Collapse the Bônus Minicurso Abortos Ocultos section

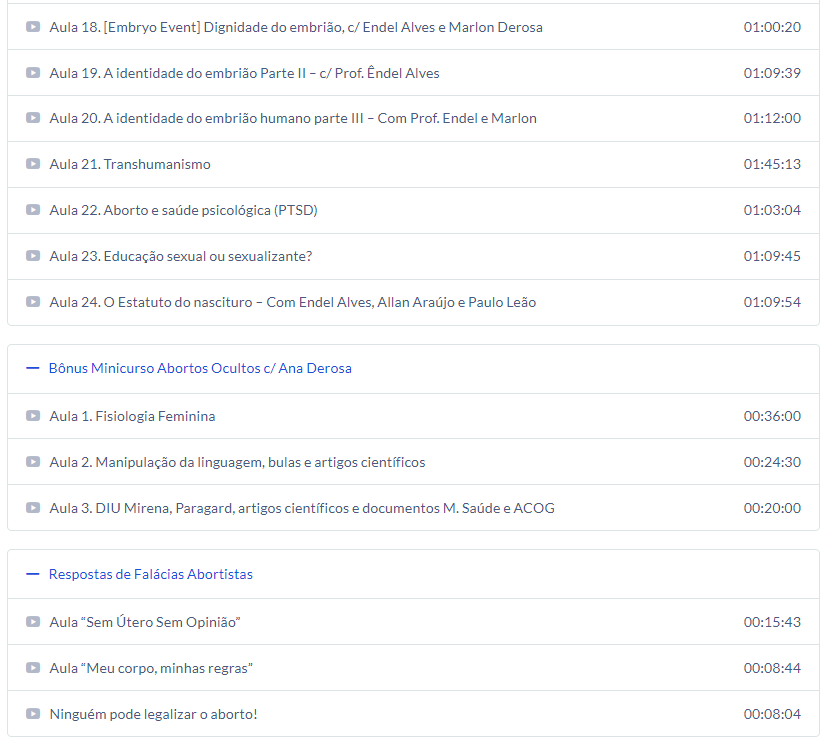click(200, 368)
